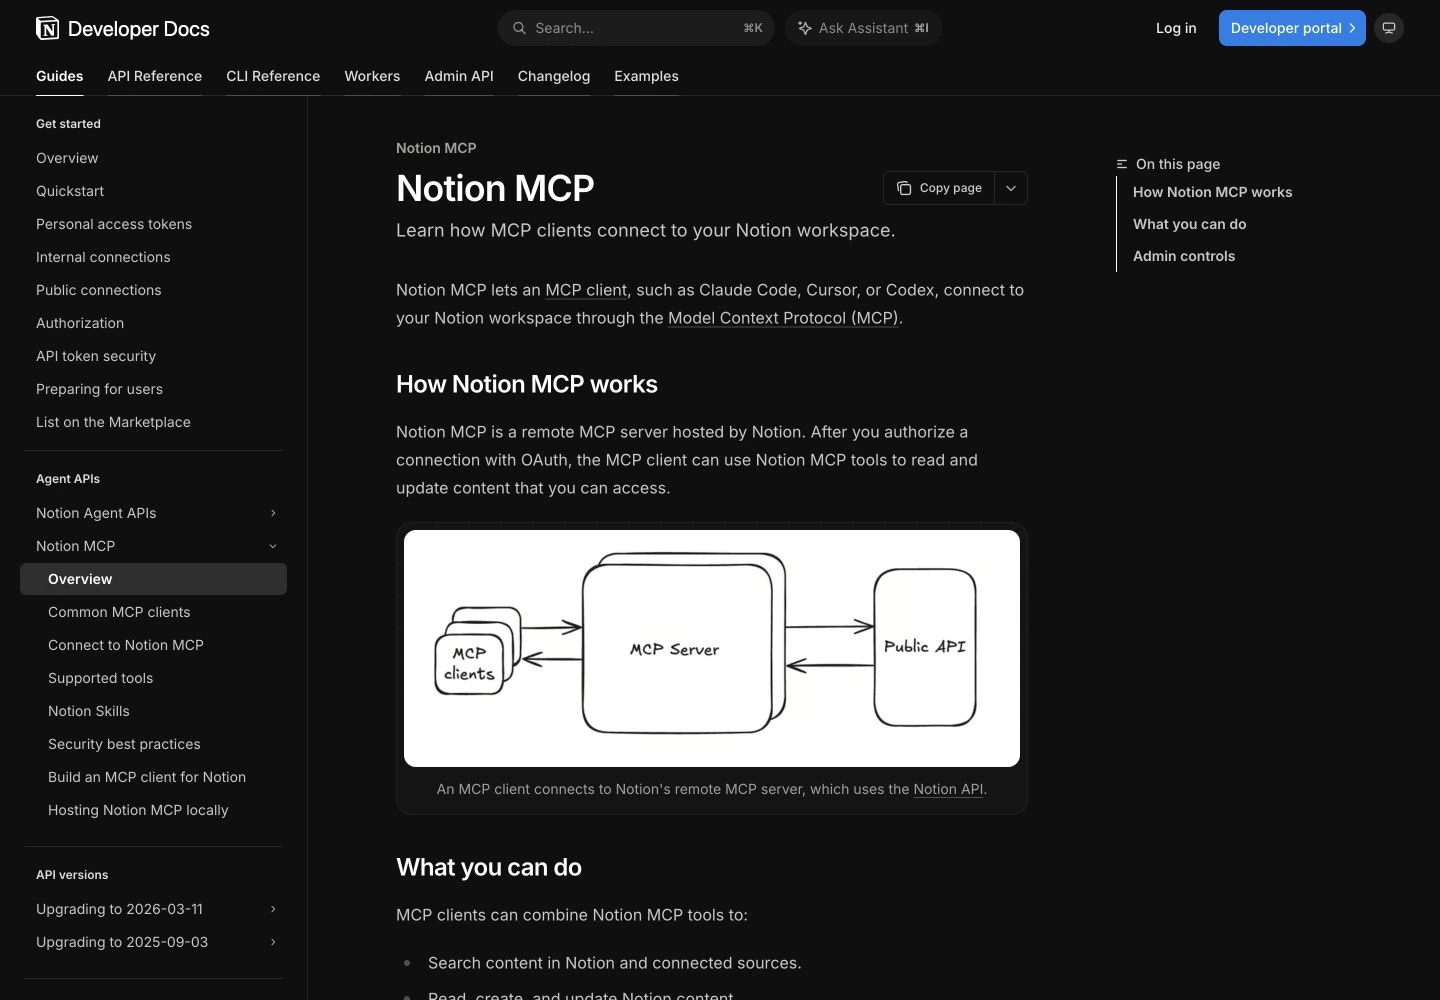Open the API Reference tab
Image resolution: width=1440 pixels, height=1000 pixels.
pyautogui.click(x=155, y=76)
